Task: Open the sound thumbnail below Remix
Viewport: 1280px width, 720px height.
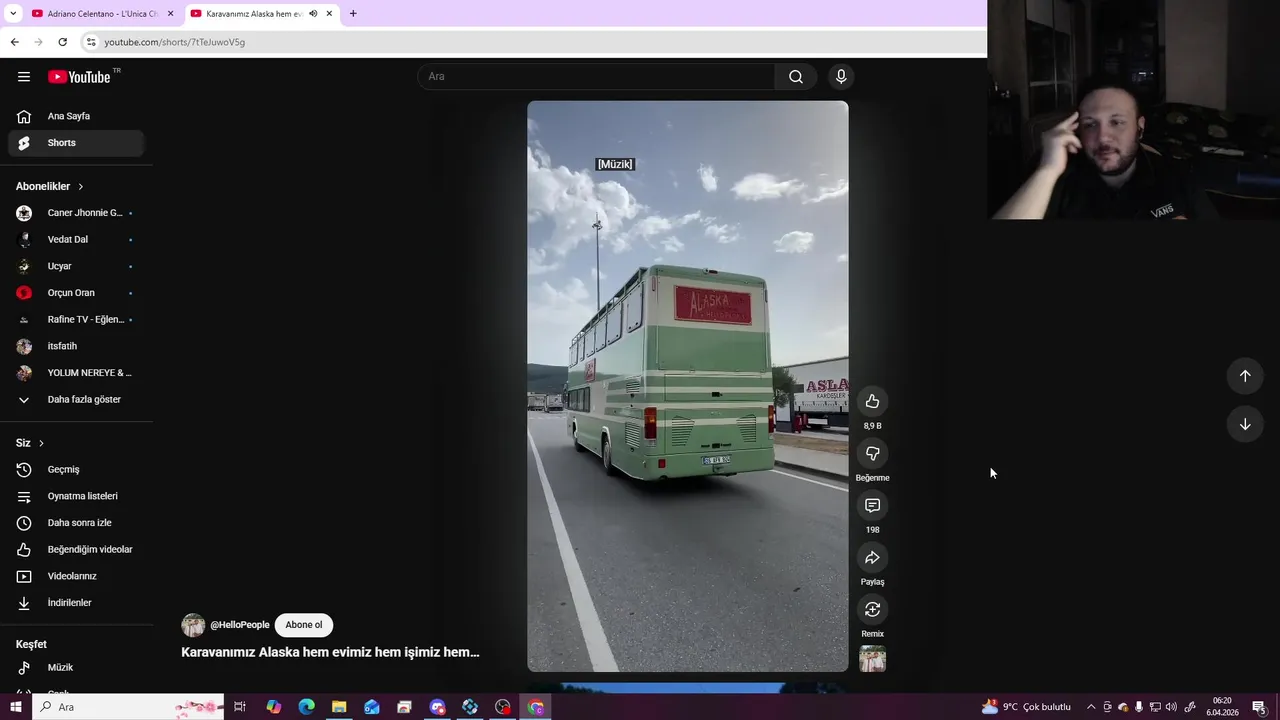Action: pyautogui.click(x=872, y=659)
